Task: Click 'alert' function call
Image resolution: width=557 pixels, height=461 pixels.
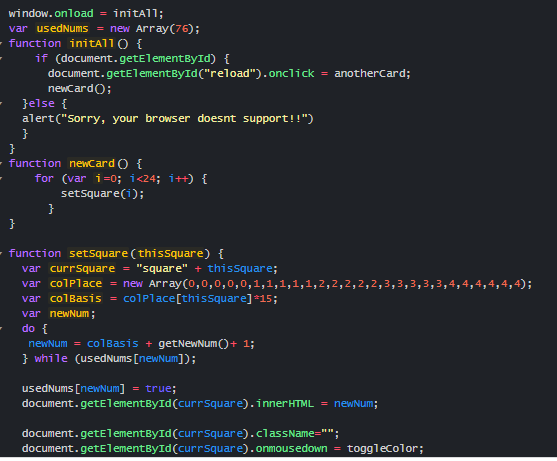Action: coord(38,118)
